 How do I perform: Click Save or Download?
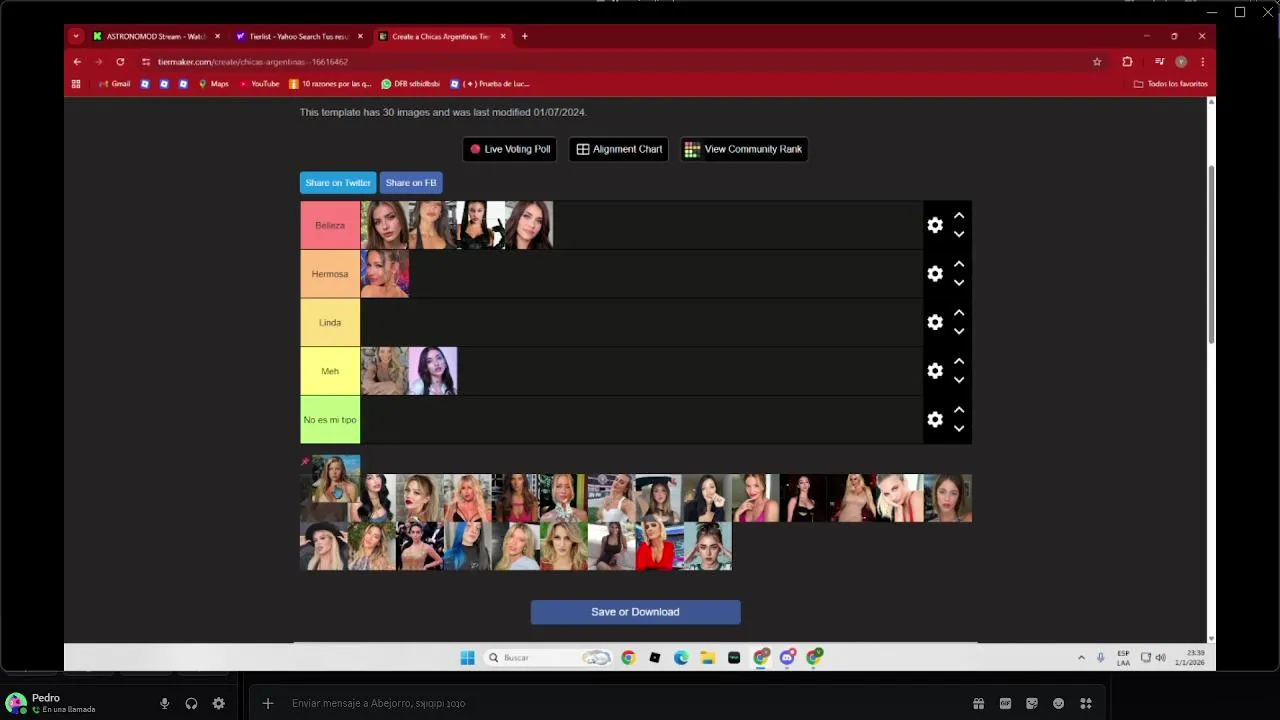click(x=635, y=612)
